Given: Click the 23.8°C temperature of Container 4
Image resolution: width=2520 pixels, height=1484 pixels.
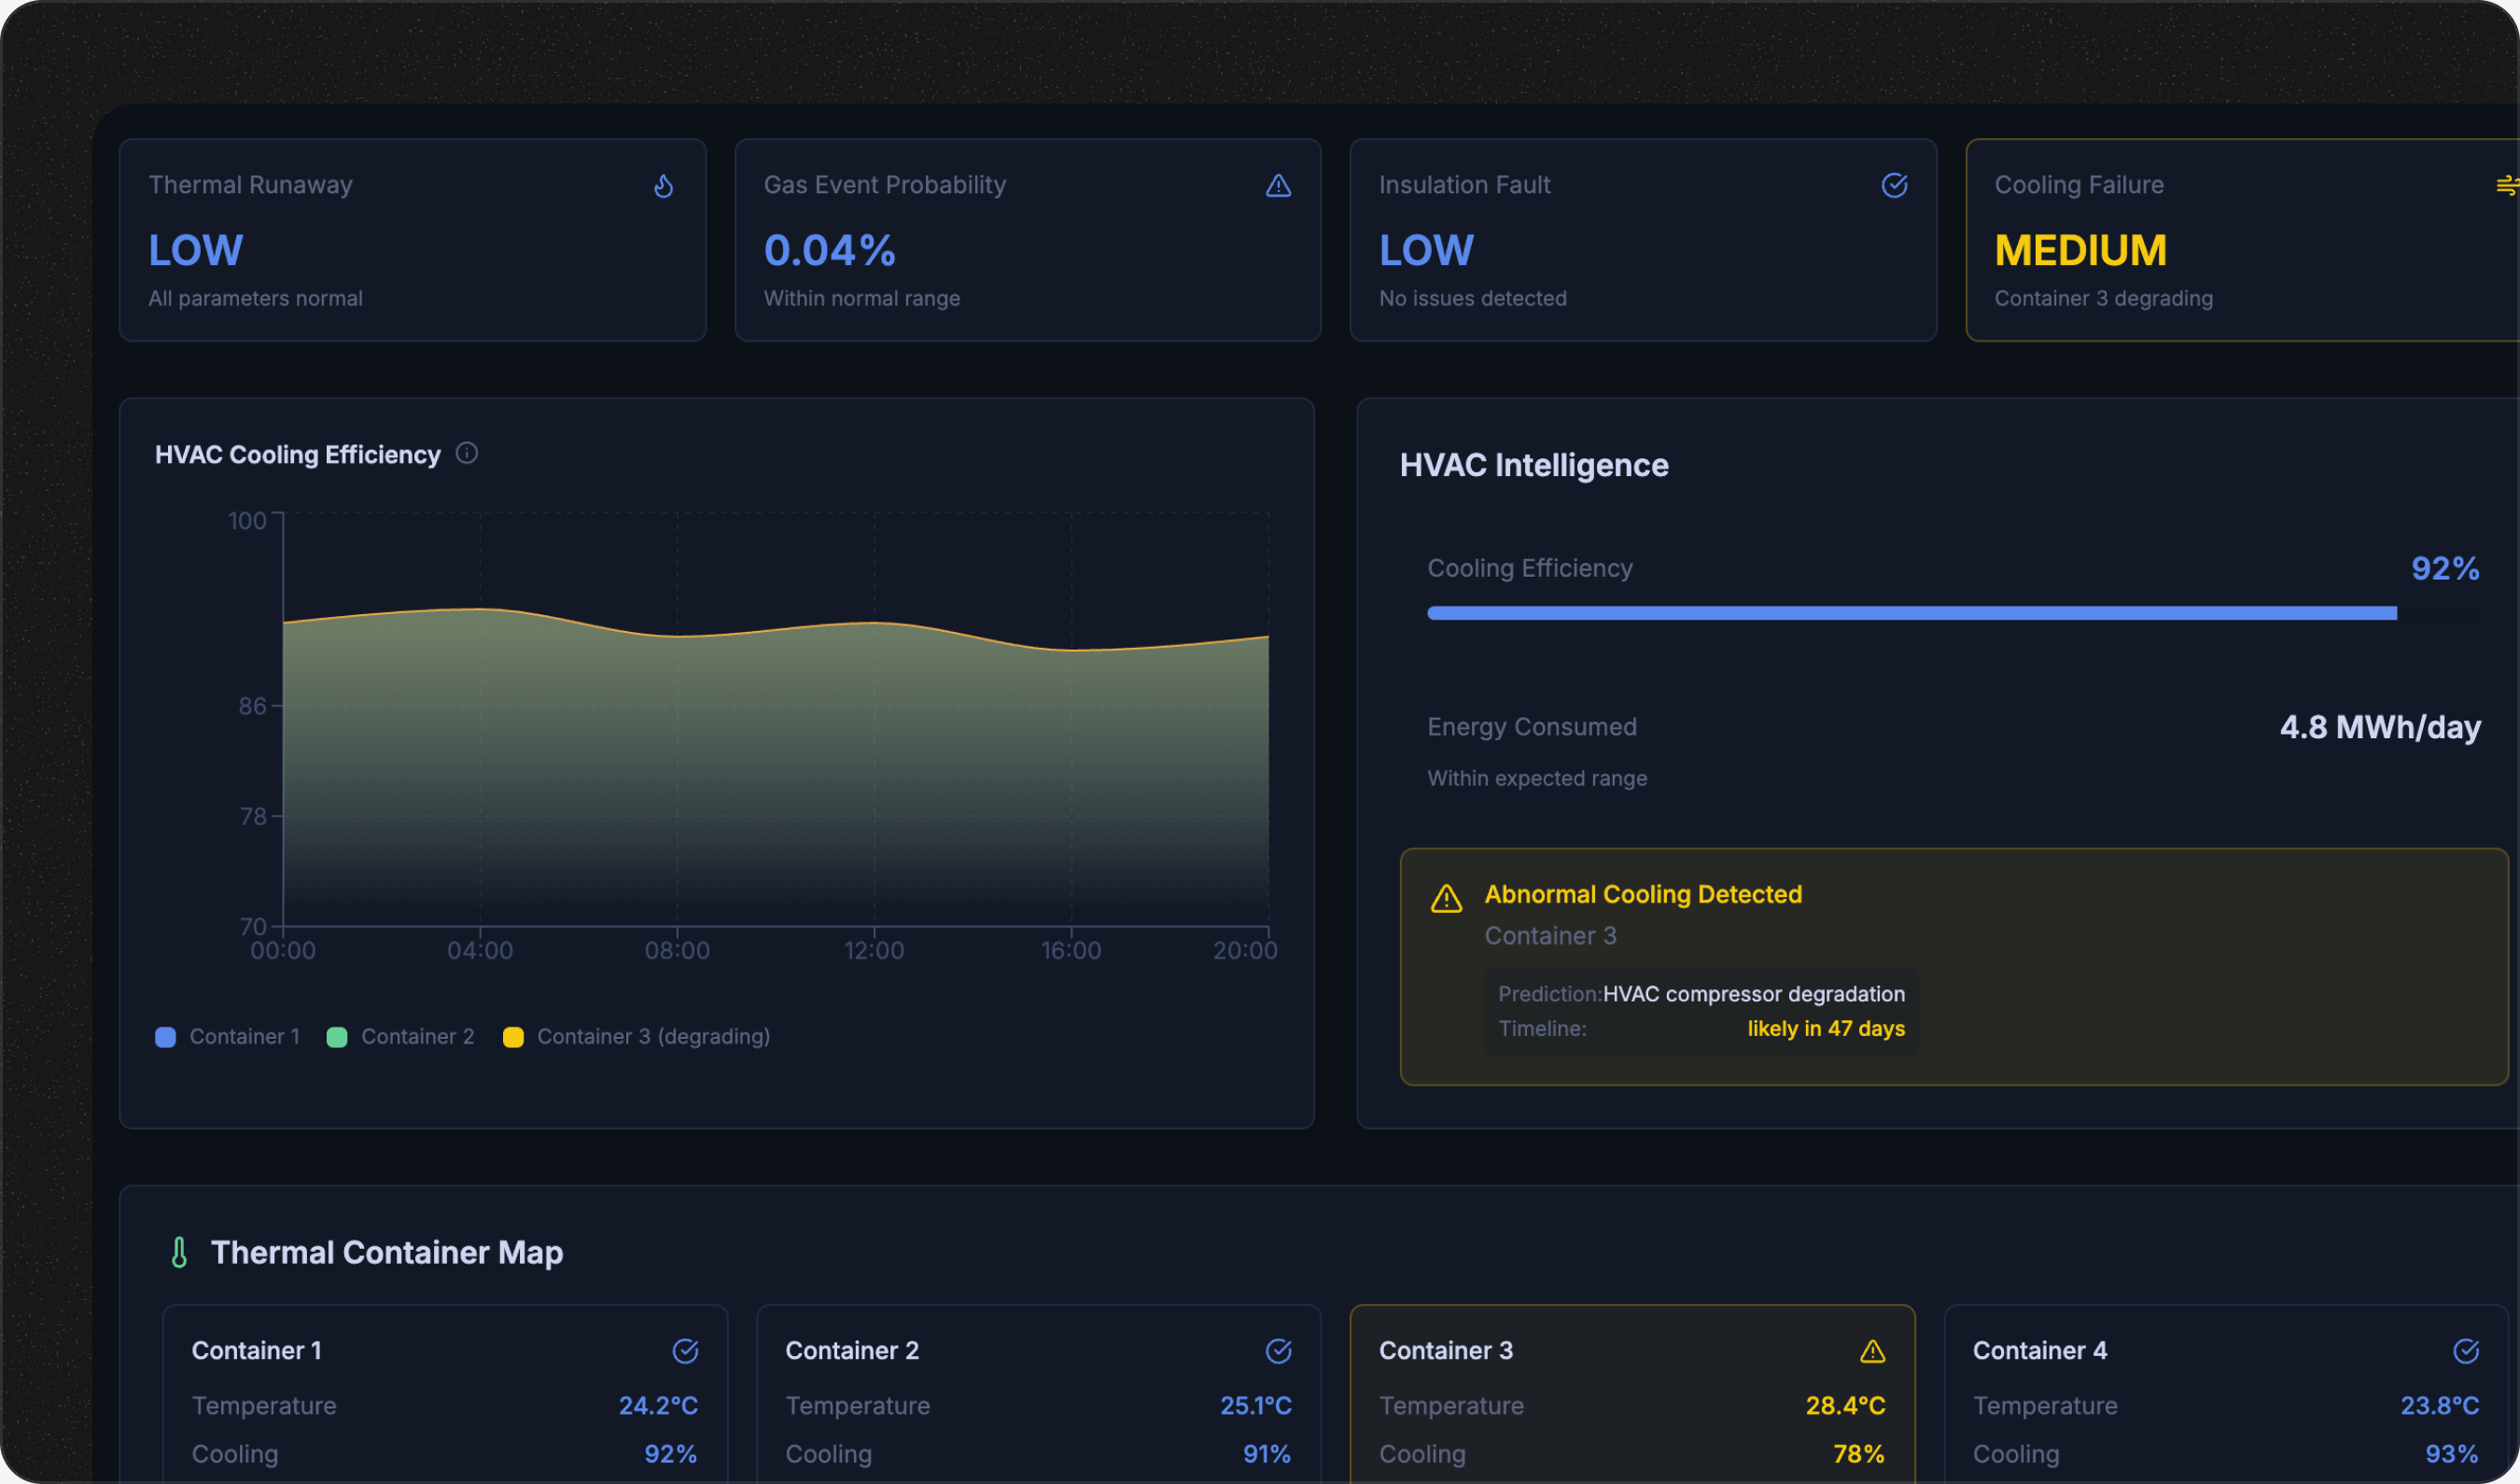Looking at the screenshot, I should (2439, 1406).
